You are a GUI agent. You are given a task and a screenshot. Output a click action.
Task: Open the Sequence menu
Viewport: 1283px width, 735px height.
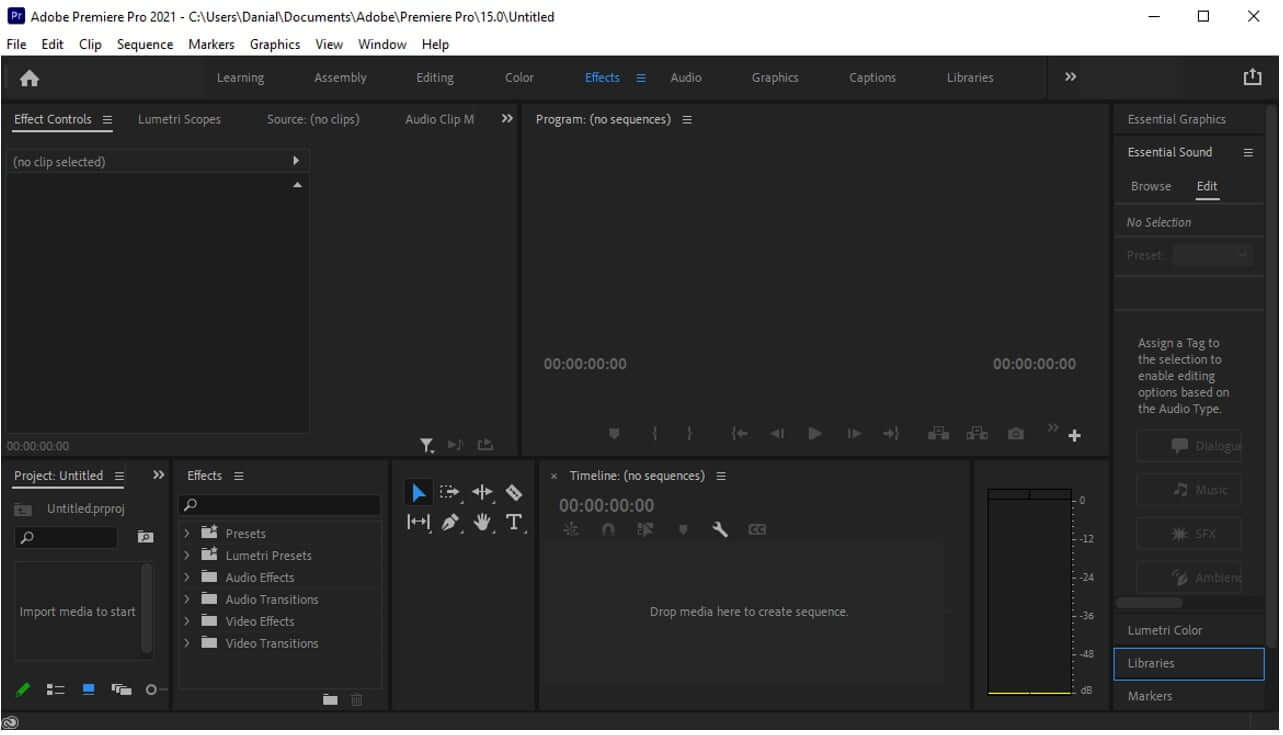(145, 44)
